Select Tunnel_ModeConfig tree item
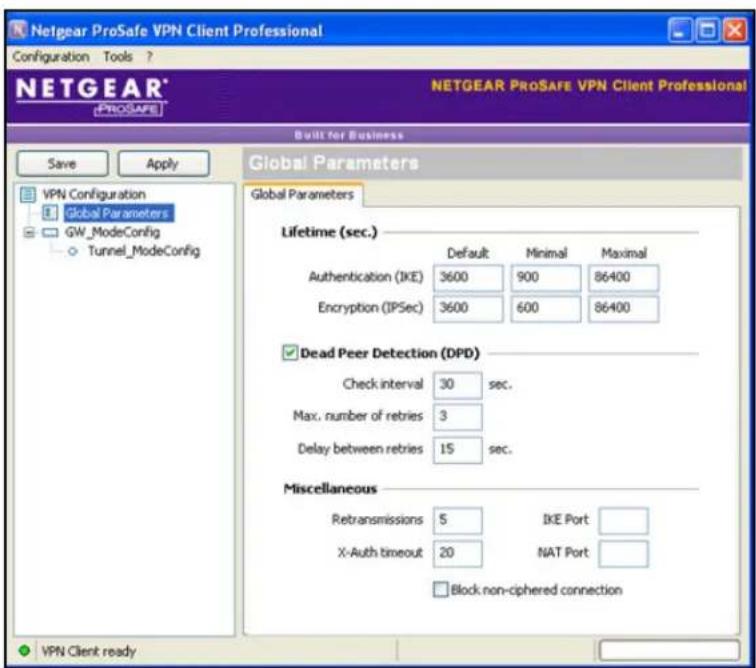Screen dimensions: 756x668 tap(144, 251)
